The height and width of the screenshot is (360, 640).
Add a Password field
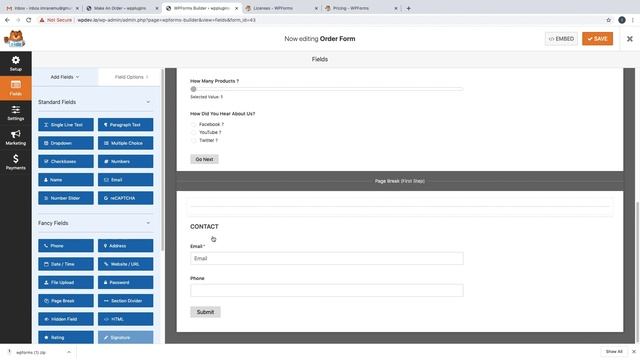[125, 282]
